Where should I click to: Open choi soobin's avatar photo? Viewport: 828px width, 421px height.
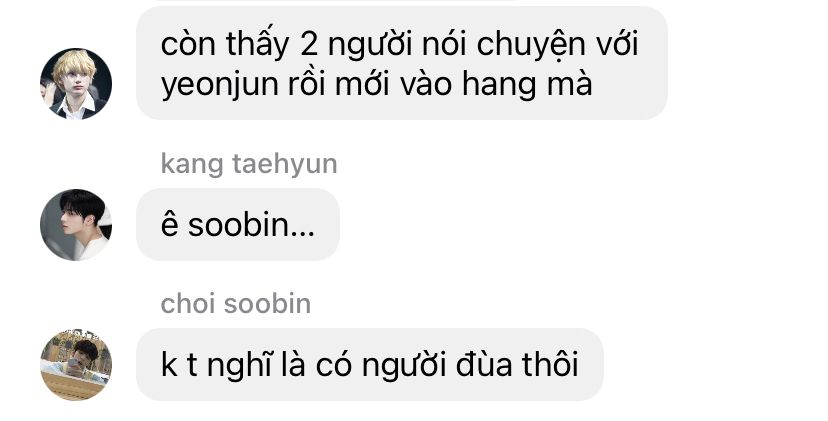pyautogui.click(x=76, y=364)
